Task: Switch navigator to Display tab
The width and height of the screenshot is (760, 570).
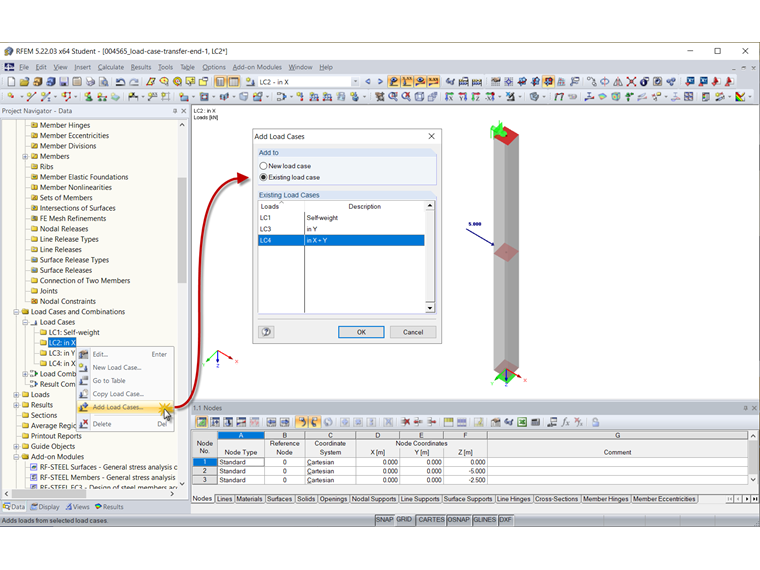Action: [45, 507]
